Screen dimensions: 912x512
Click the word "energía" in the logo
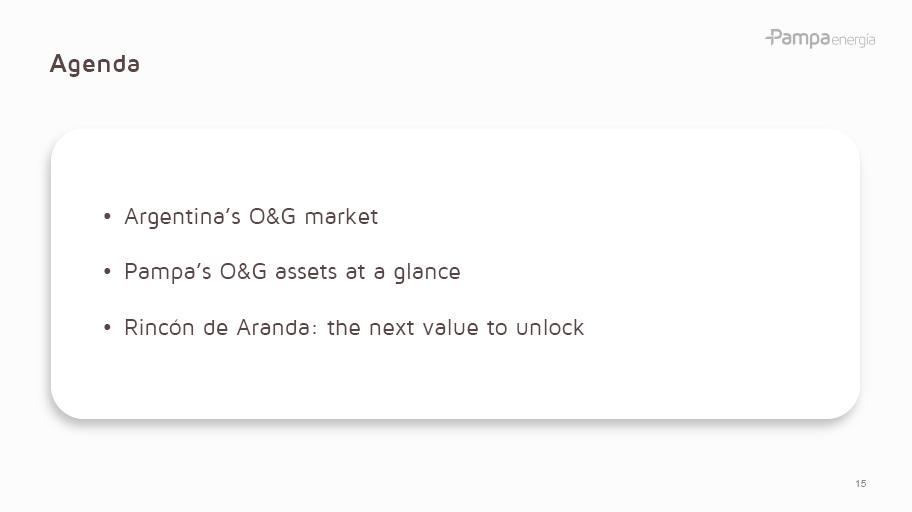pos(853,40)
